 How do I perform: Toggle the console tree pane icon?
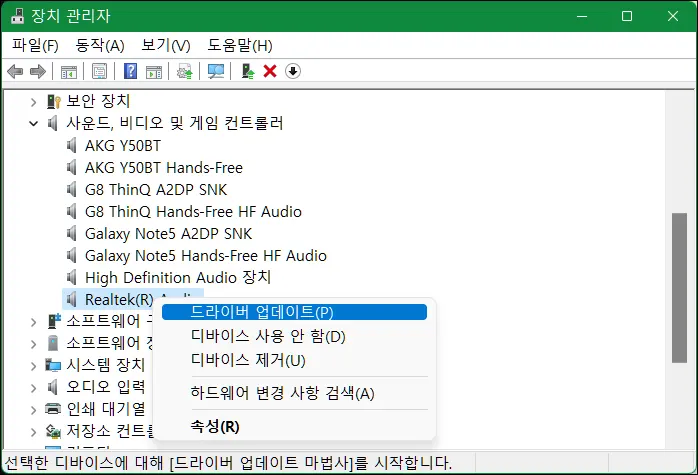[69, 71]
